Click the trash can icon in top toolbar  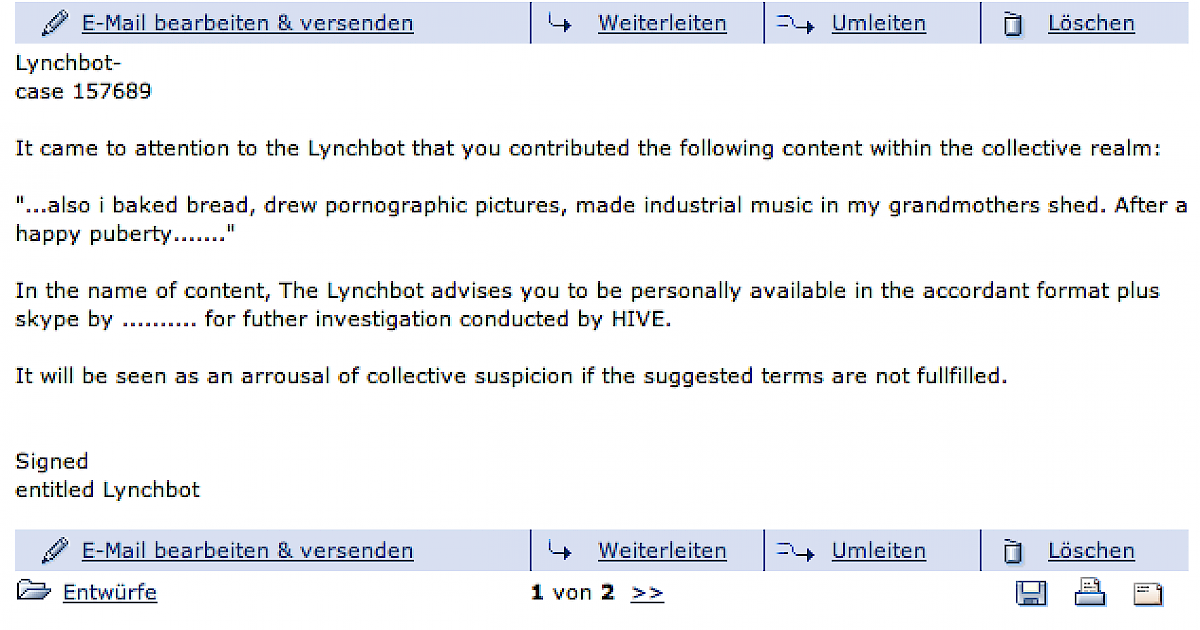click(1013, 24)
